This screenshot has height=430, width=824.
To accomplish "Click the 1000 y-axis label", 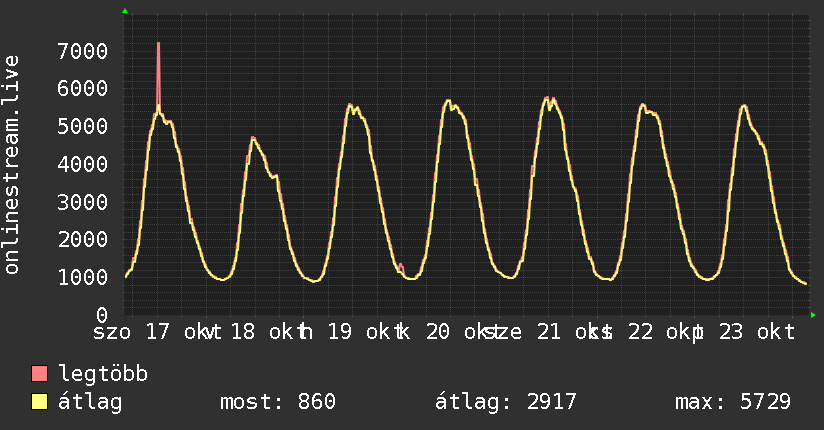I will tap(83, 277).
